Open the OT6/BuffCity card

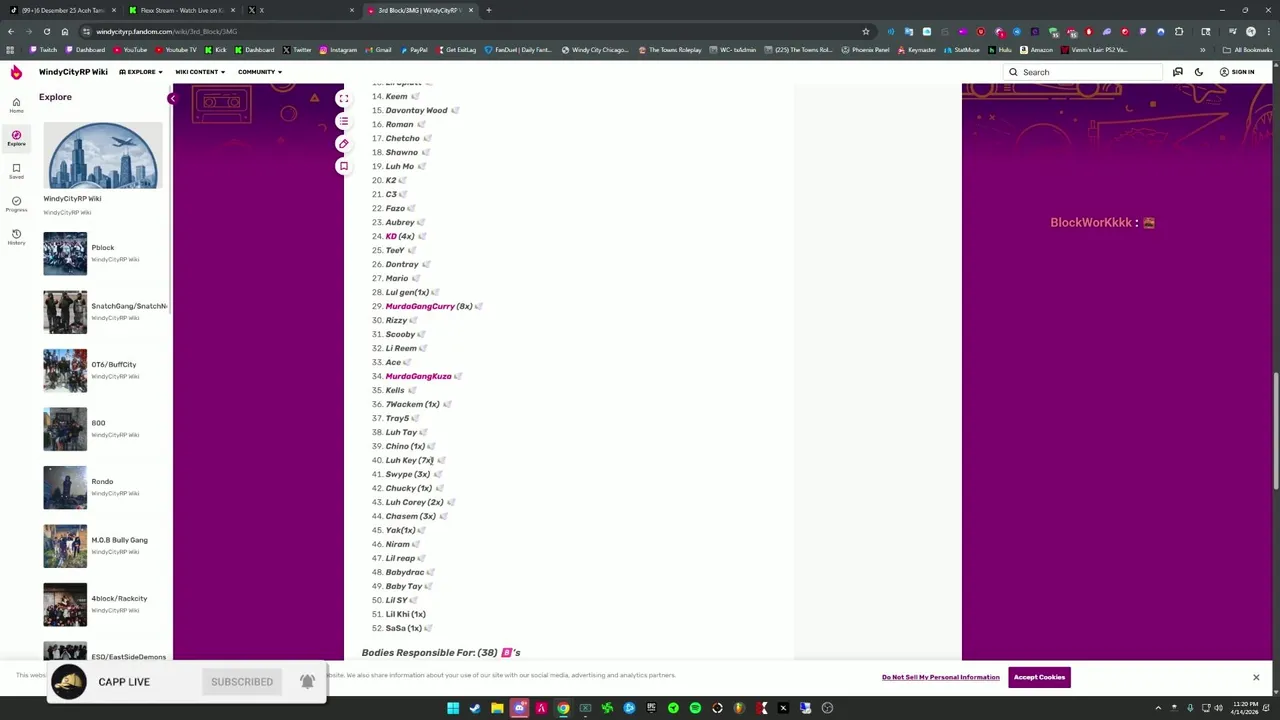[x=103, y=370]
